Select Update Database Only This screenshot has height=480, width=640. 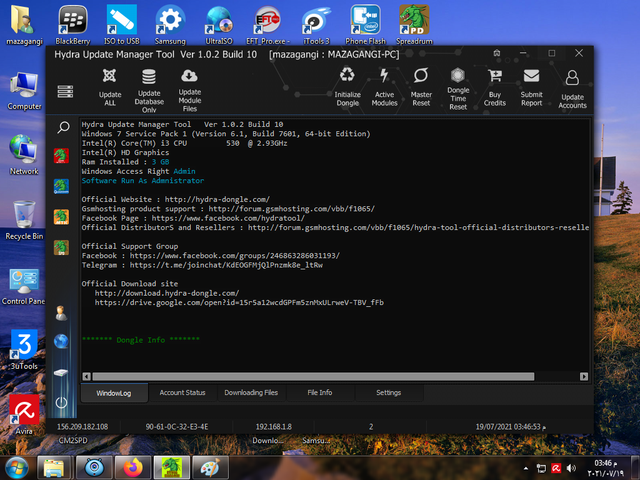pyautogui.click(x=149, y=90)
